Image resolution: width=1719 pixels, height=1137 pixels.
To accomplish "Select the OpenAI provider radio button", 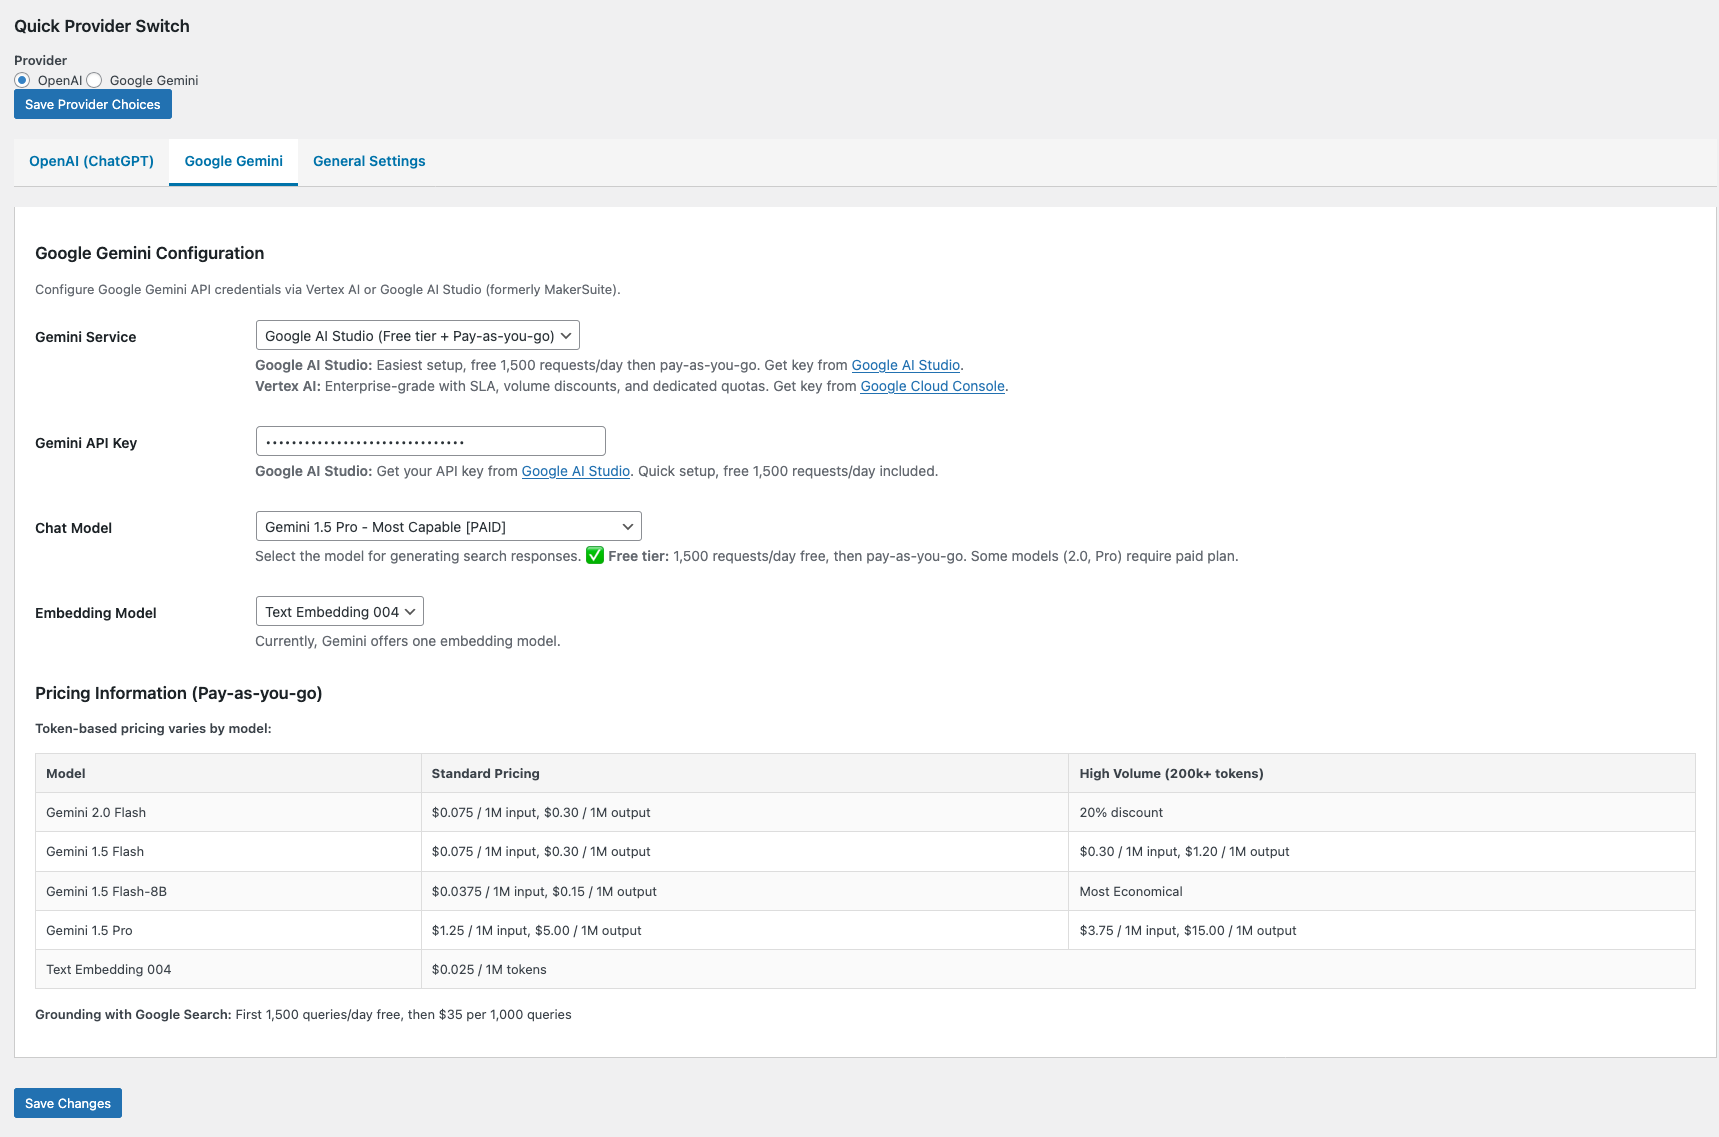I will pyautogui.click(x=22, y=80).
